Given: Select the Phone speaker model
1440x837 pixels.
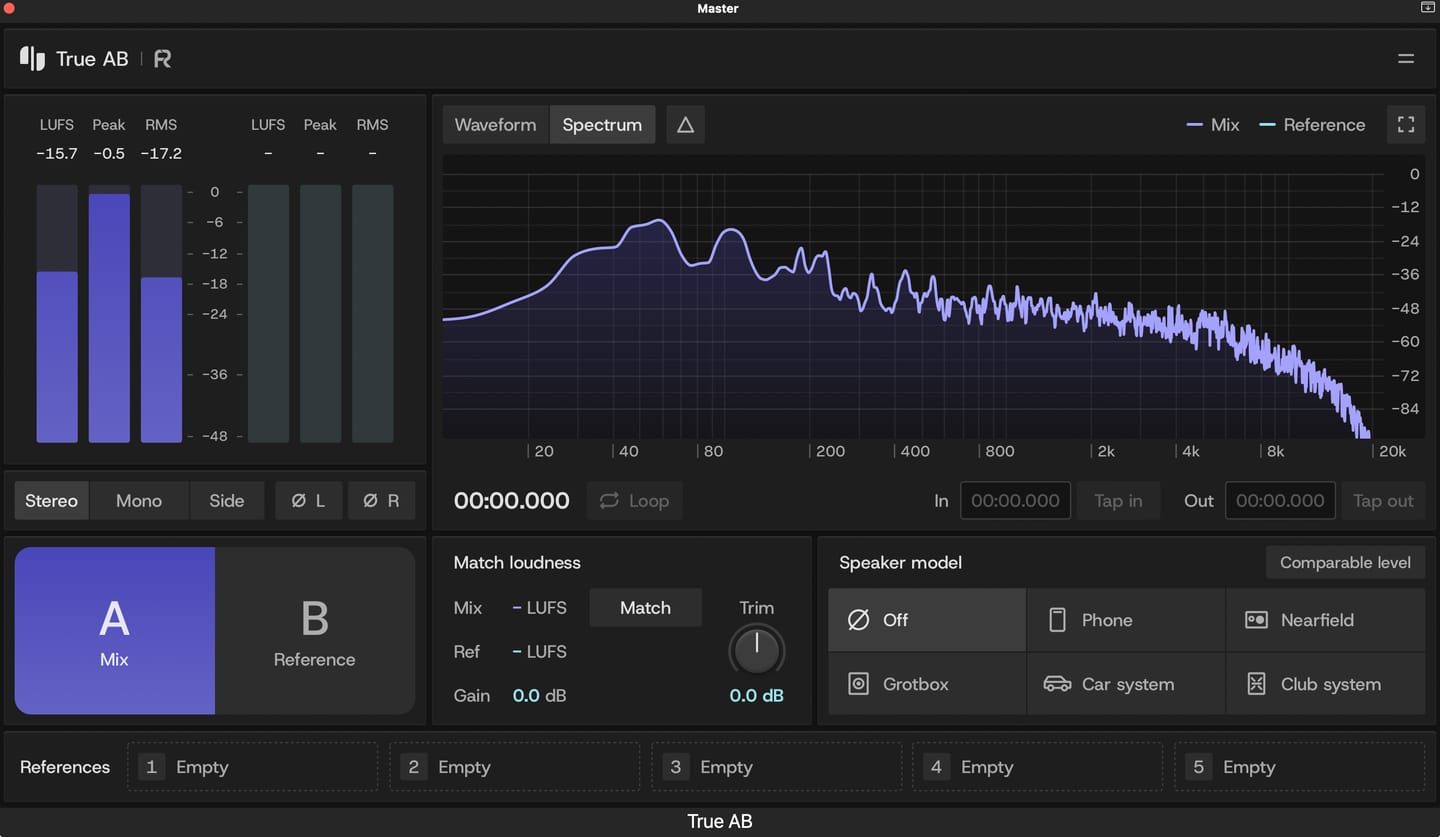Looking at the screenshot, I should coord(1126,620).
